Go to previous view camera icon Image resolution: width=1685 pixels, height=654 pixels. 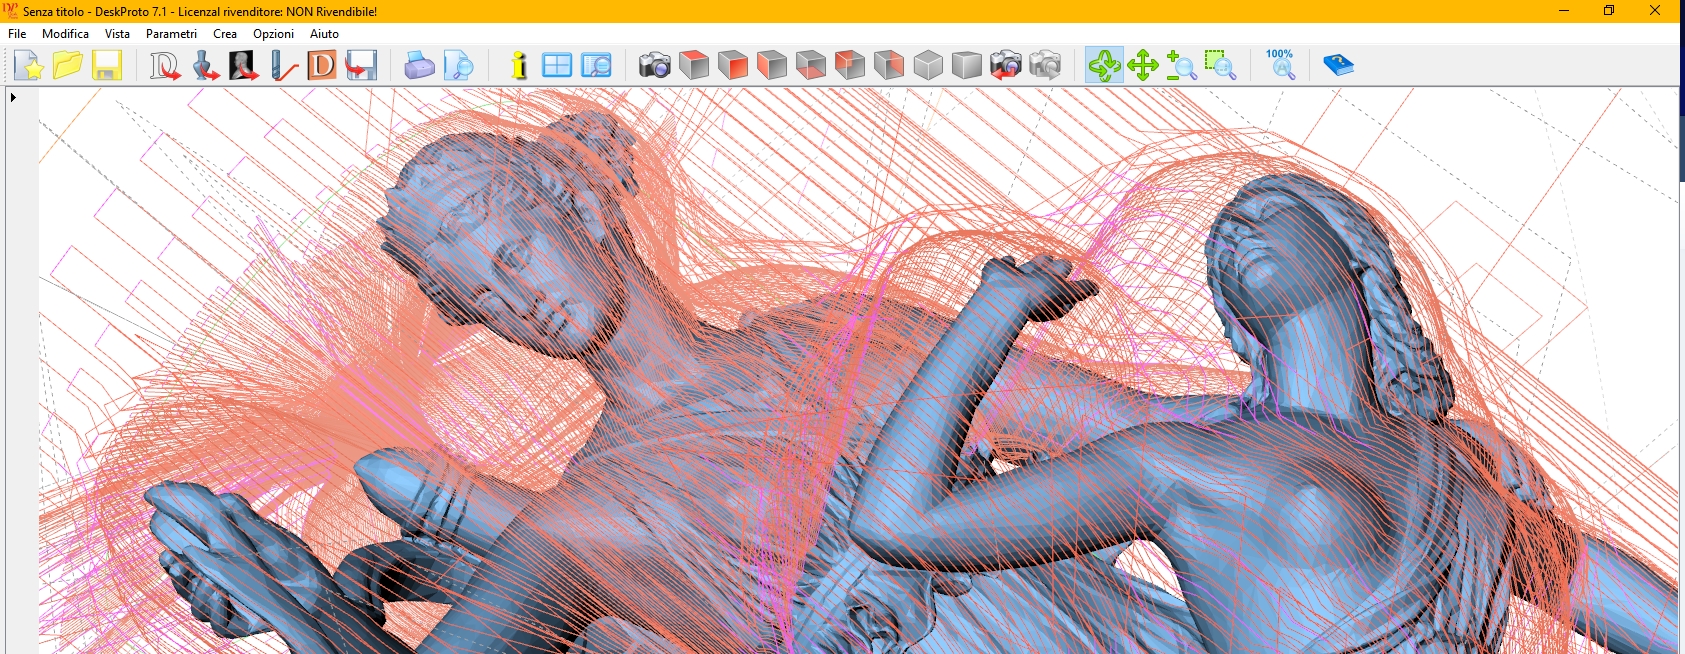1006,66
